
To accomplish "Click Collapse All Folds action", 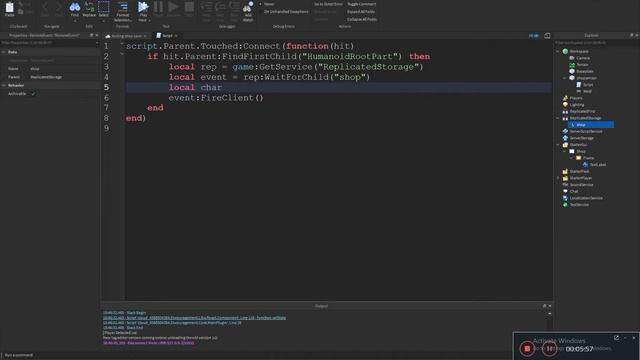I will [x=362, y=19].
